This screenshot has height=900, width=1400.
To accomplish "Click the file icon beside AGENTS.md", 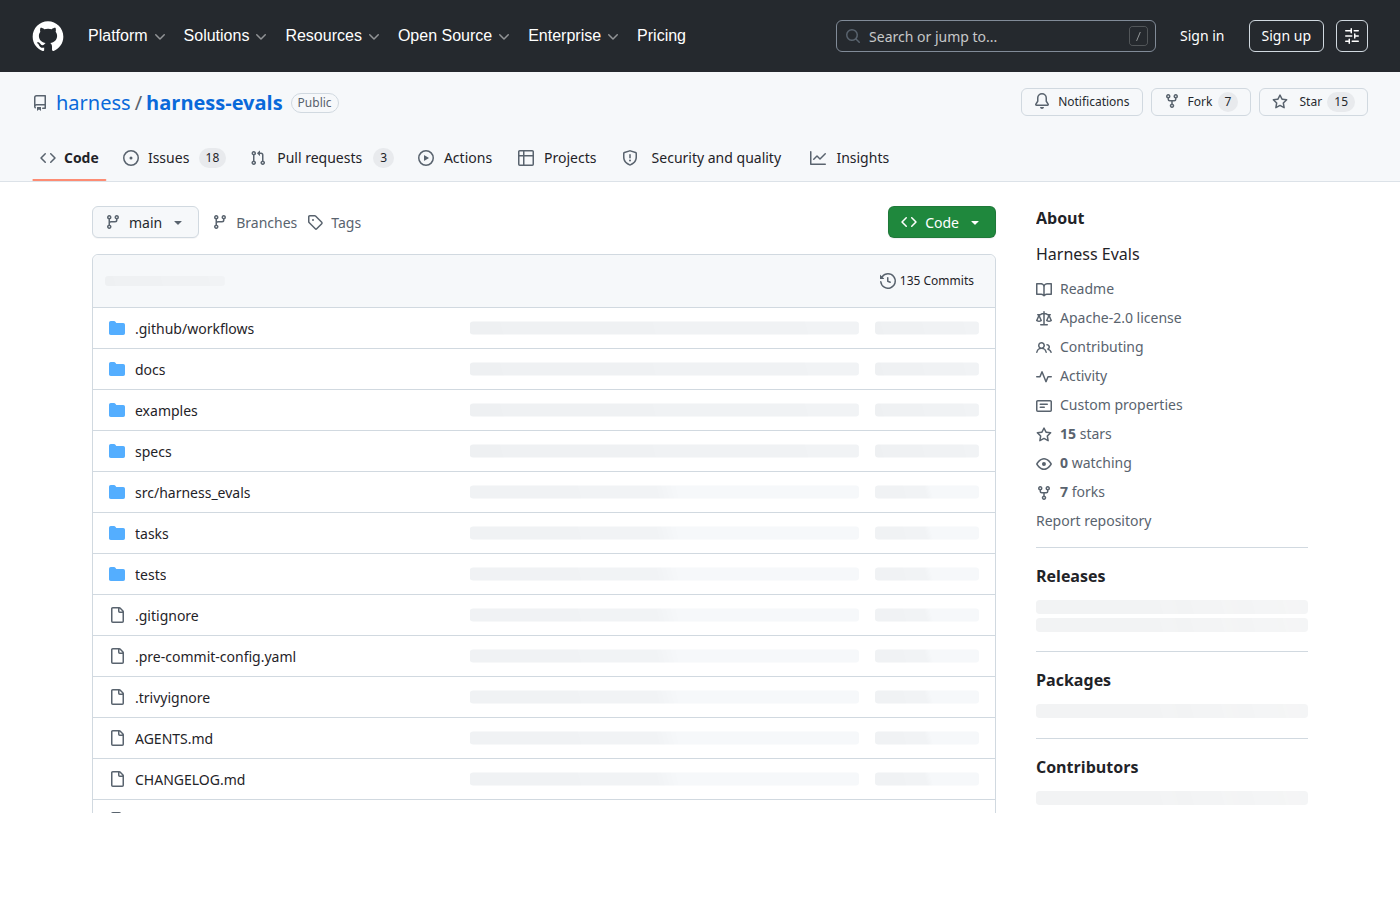I will [117, 738].
